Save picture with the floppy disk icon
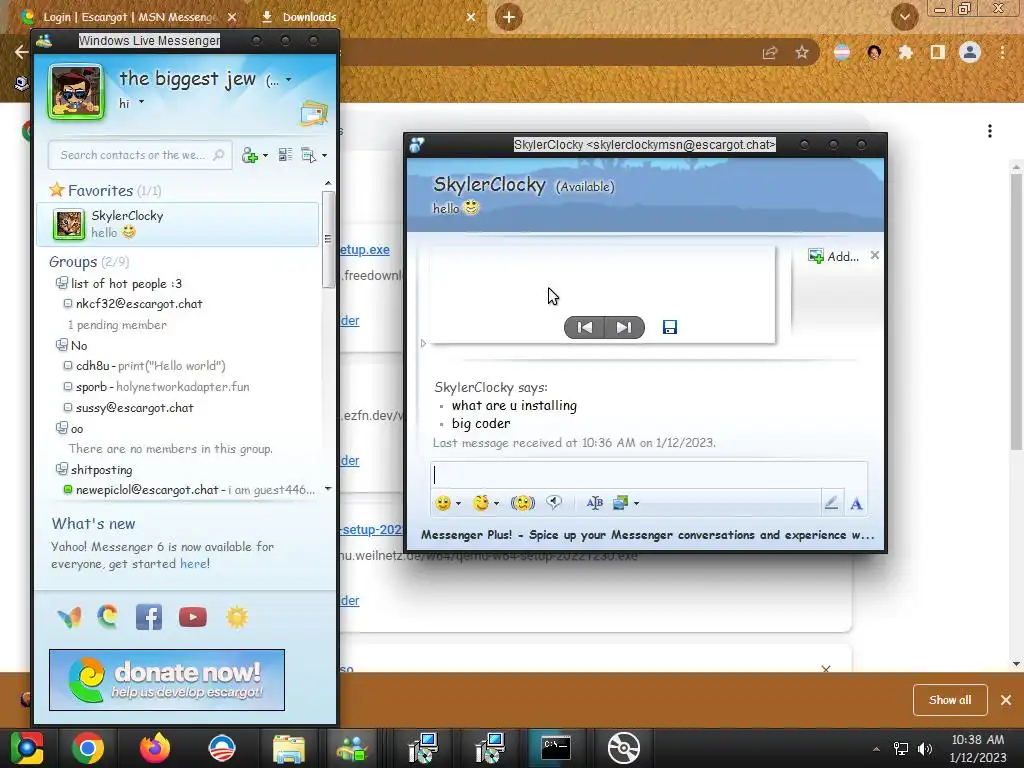Viewport: 1024px width, 768px height. click(x=669, y=327)
